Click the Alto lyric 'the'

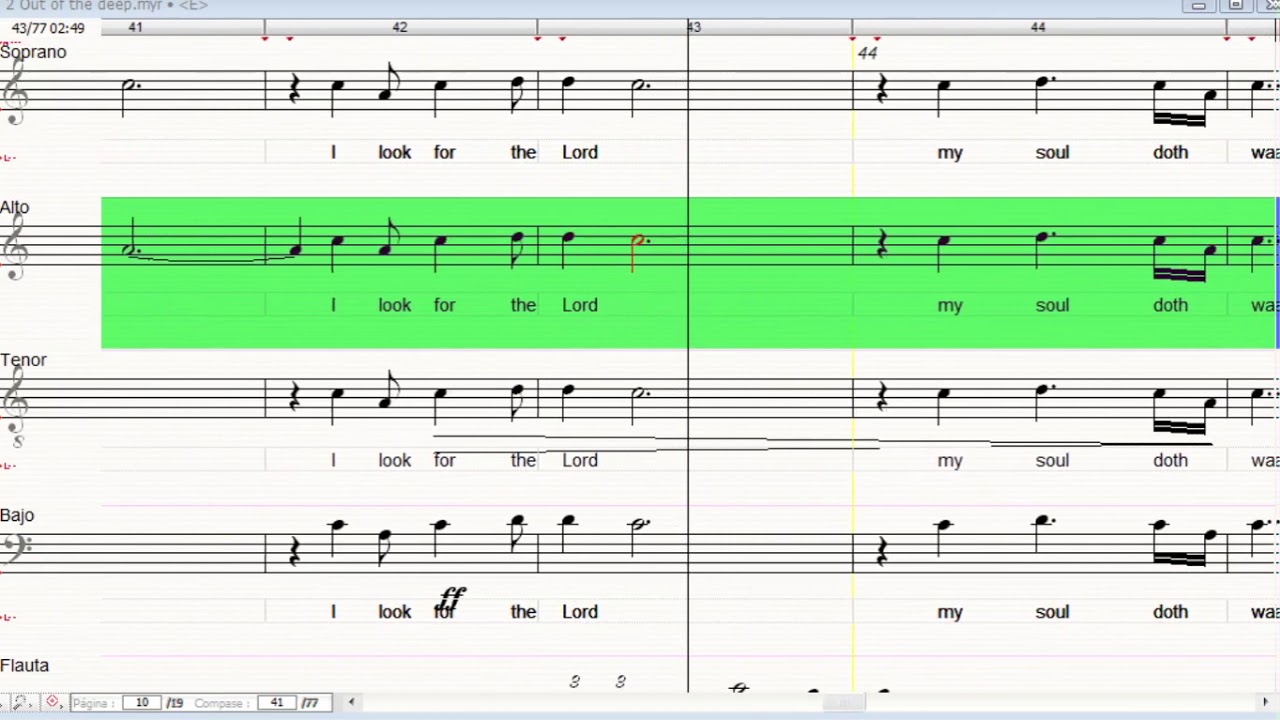[x=523, y=305]
